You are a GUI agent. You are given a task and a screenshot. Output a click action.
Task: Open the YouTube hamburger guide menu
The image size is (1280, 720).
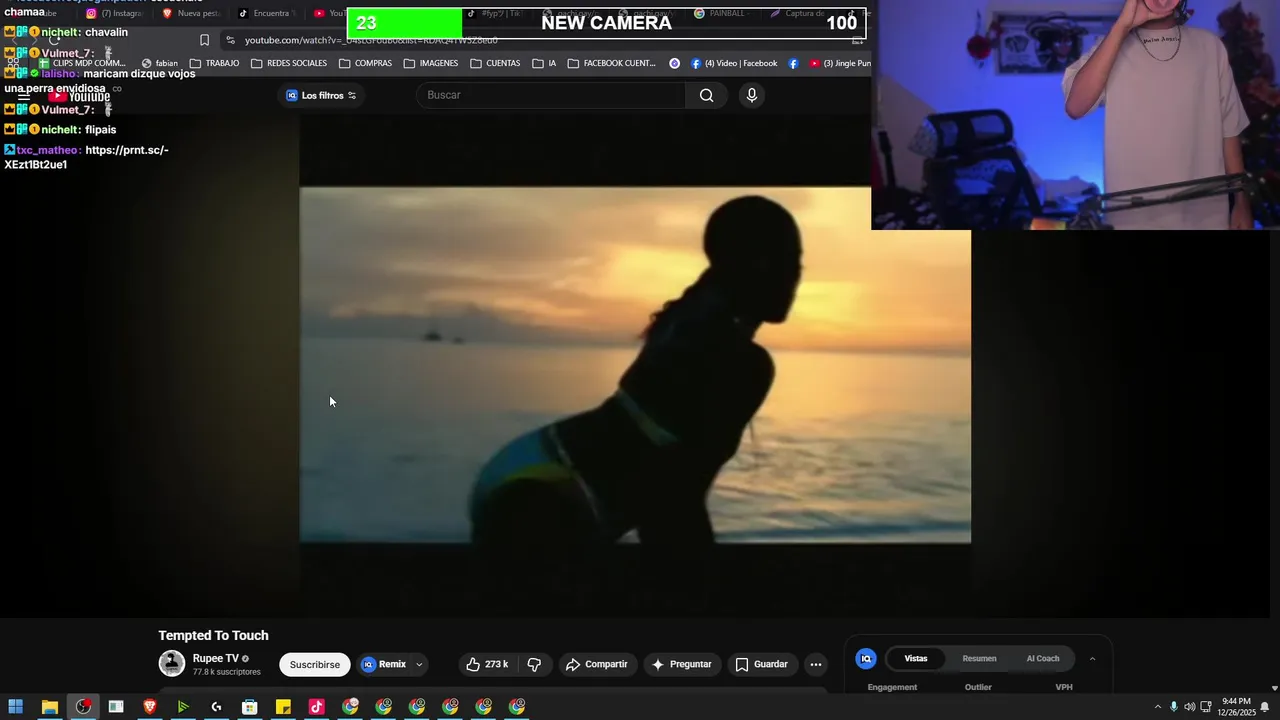point(24,96)
